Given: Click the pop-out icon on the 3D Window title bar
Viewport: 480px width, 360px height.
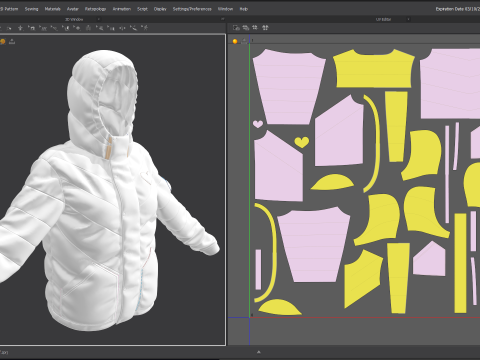Looking at the screenshot, I should point(222,19).
